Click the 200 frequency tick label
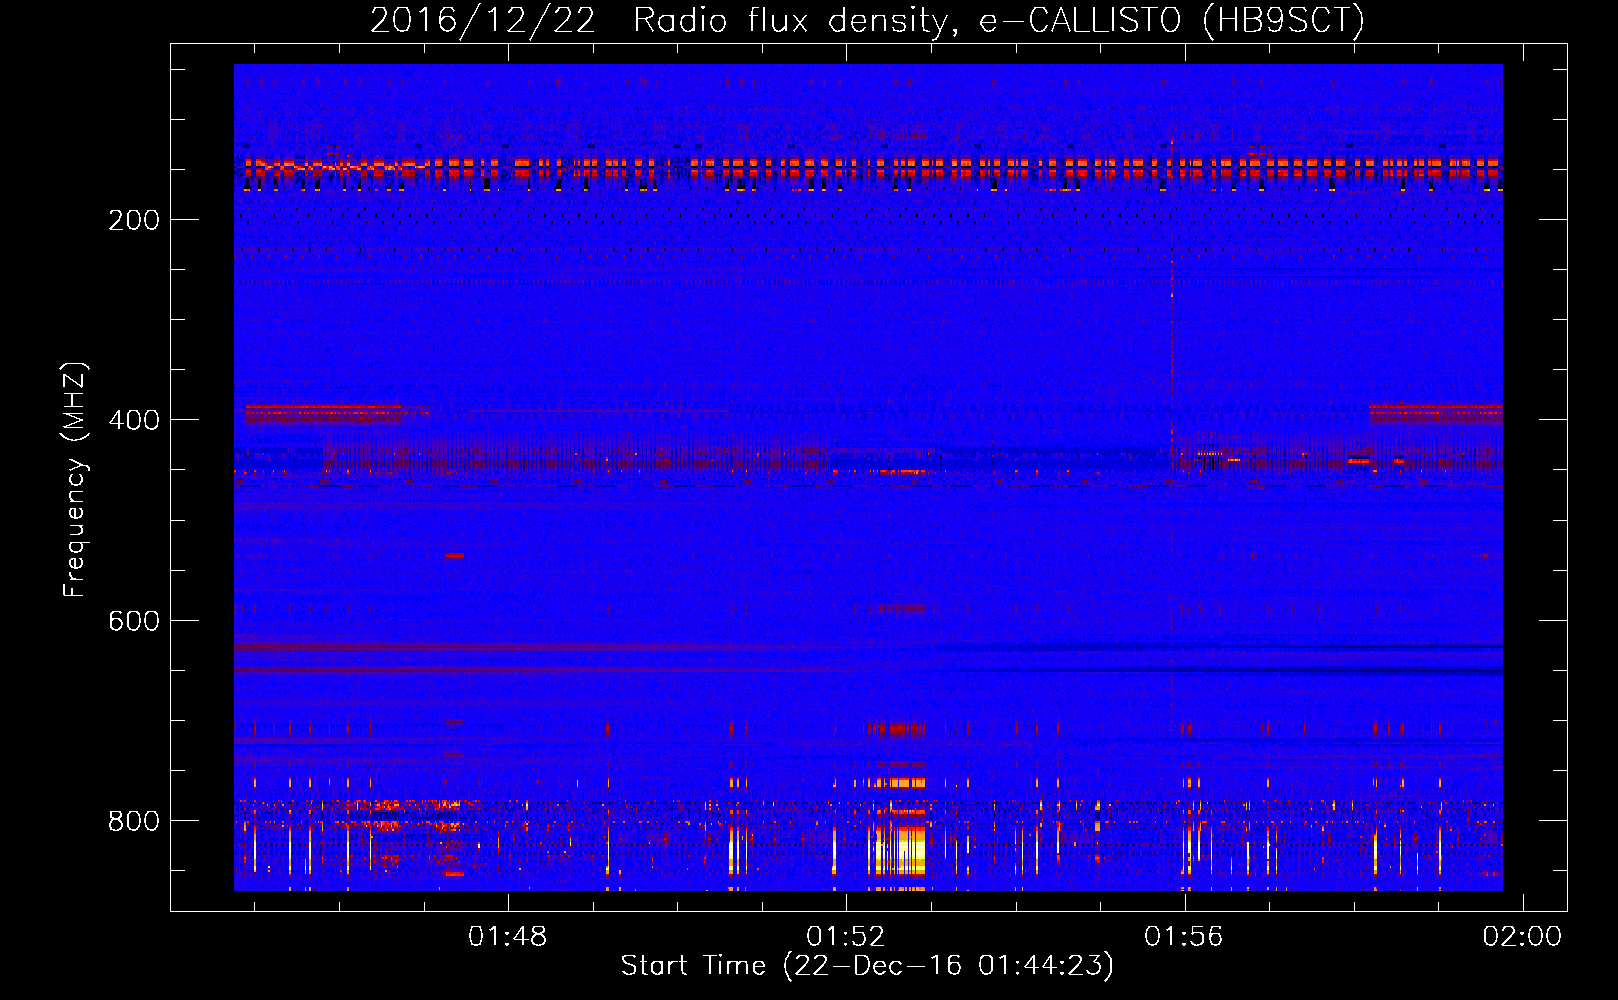The image size is (1618, 1000). pos(134,220)
